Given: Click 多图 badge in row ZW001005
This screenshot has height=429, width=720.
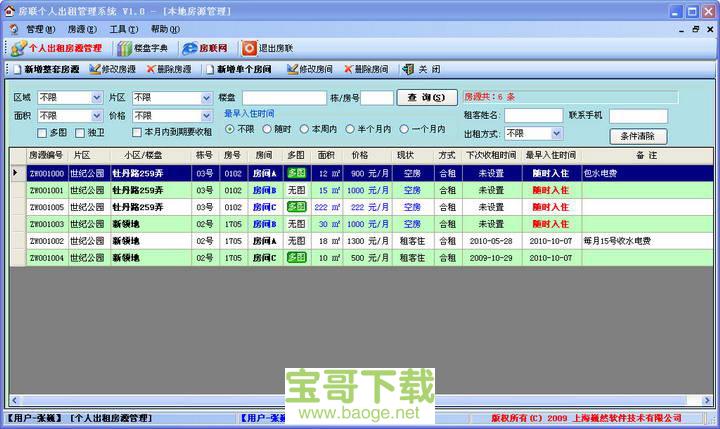Looking at the screenshot, I should pos(297,207).
